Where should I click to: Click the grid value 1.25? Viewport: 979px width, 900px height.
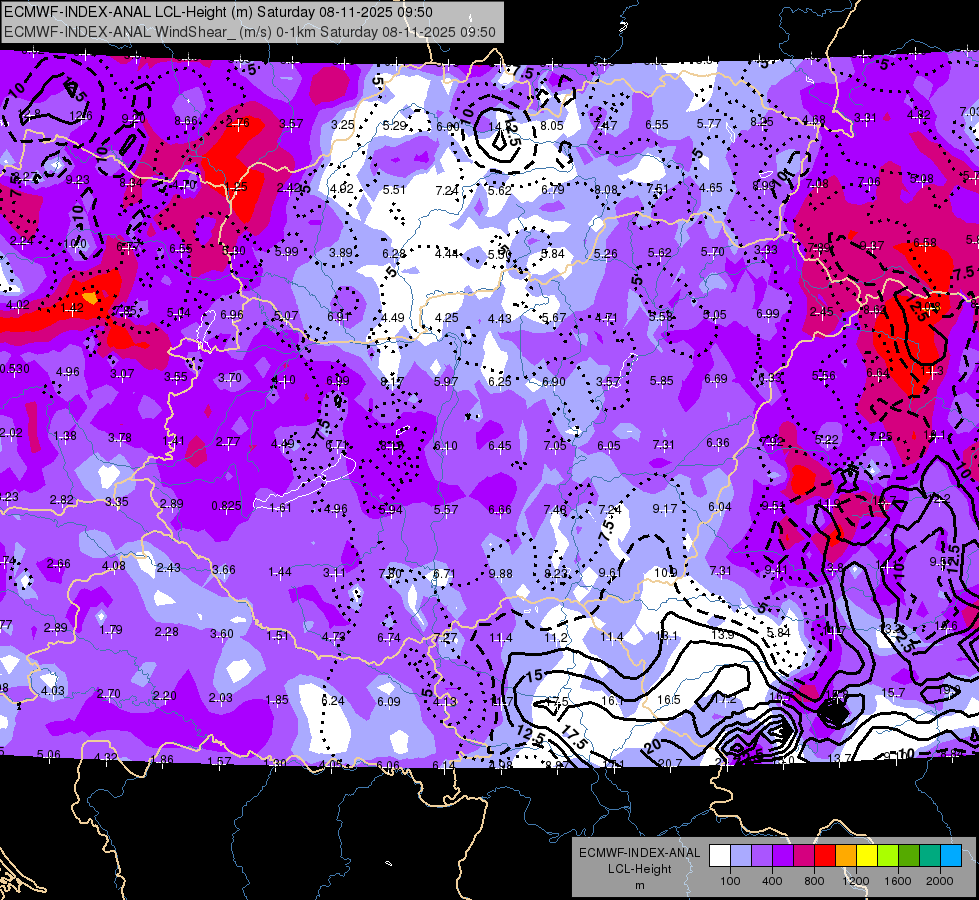(x=236, y=187)
